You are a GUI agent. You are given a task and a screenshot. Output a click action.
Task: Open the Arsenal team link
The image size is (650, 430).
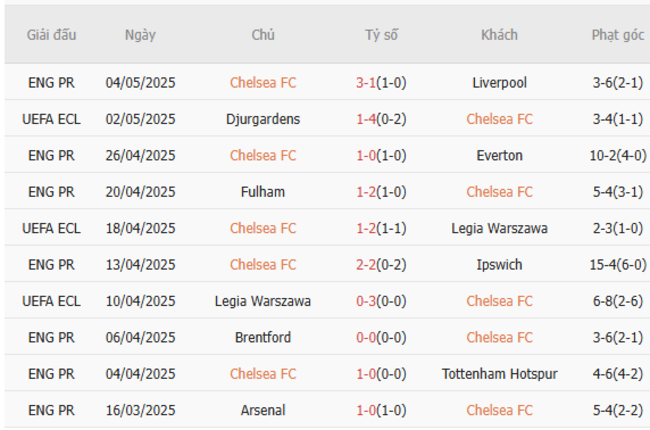click(x=263, y=410)
